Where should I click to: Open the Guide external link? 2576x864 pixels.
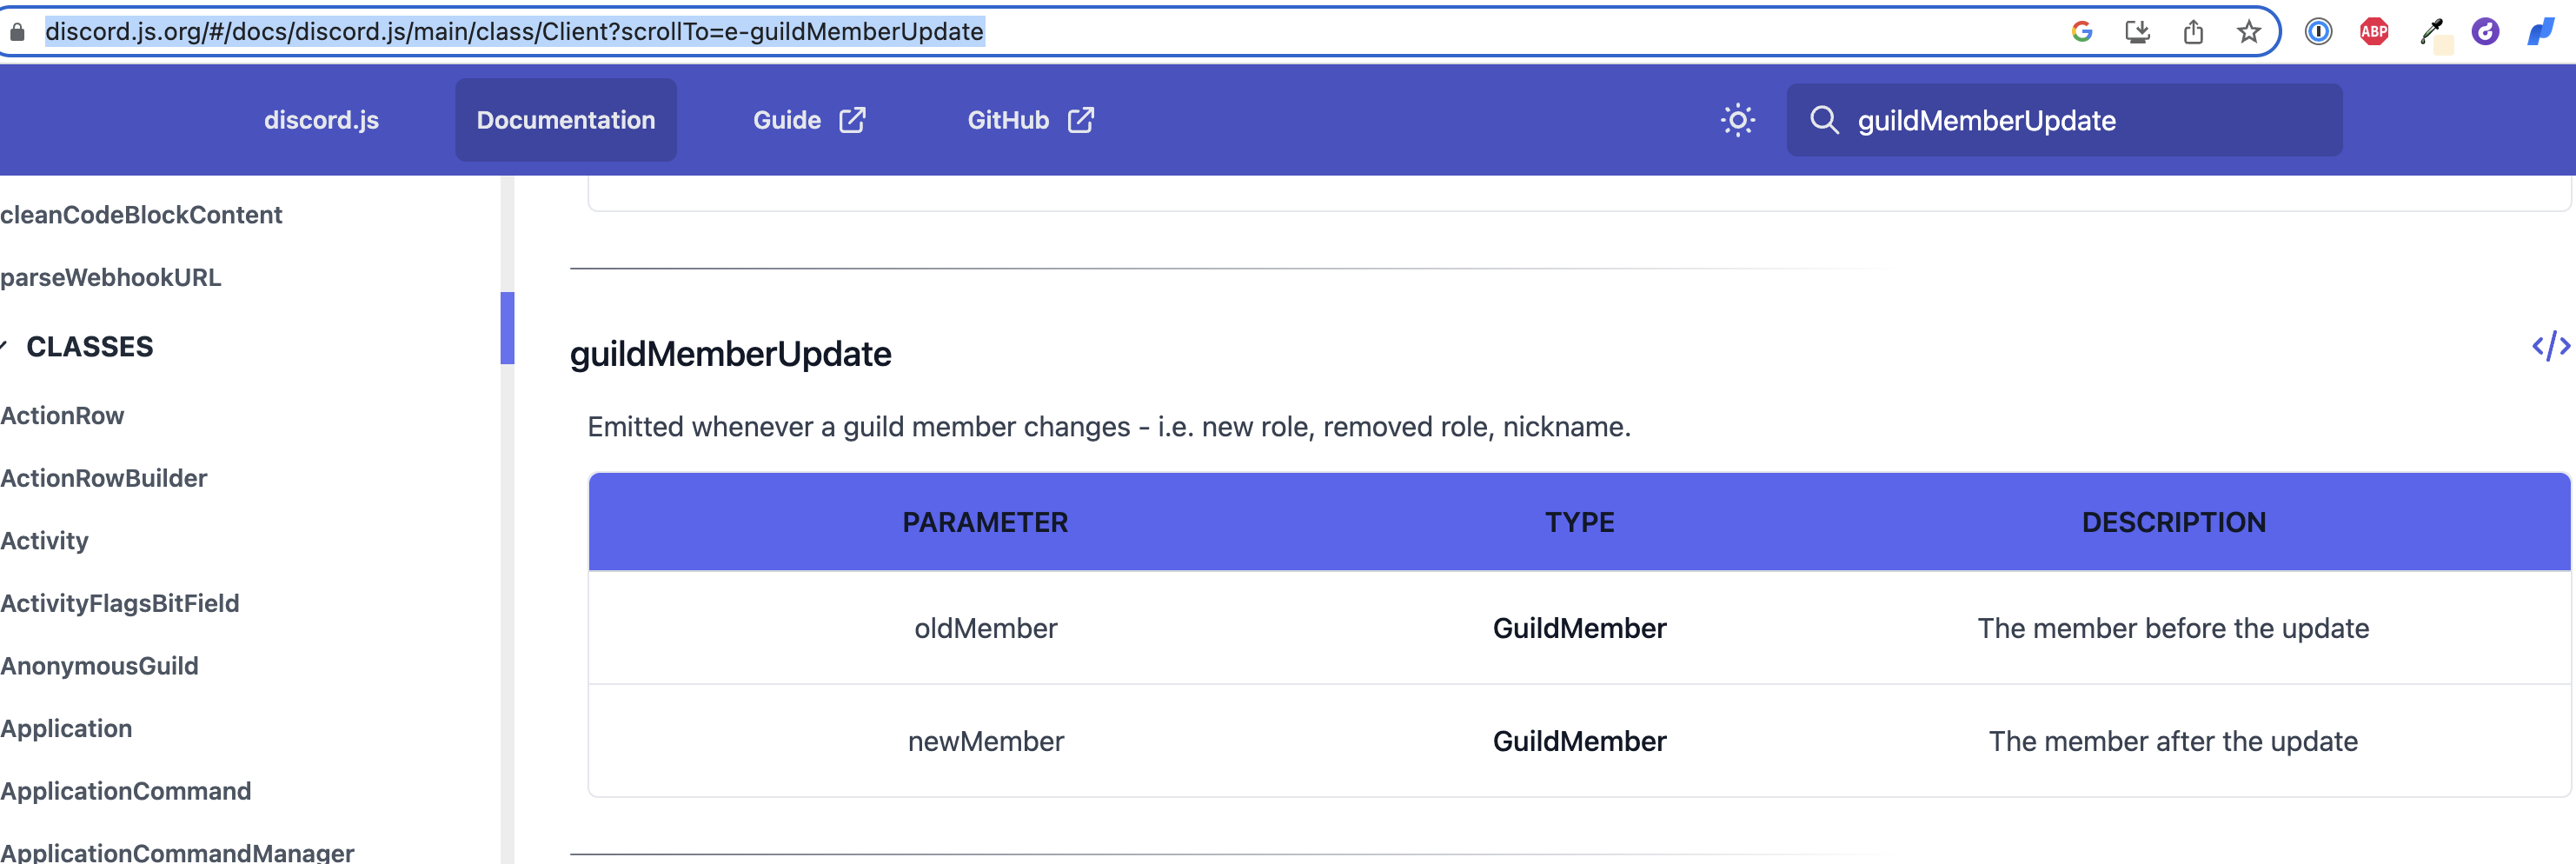(x=808, y=120)
